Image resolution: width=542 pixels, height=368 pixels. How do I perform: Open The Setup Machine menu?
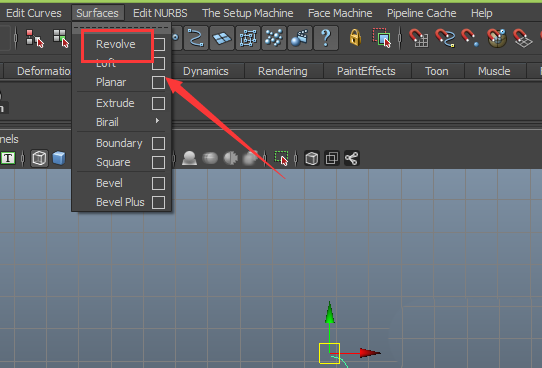[247, 13]
